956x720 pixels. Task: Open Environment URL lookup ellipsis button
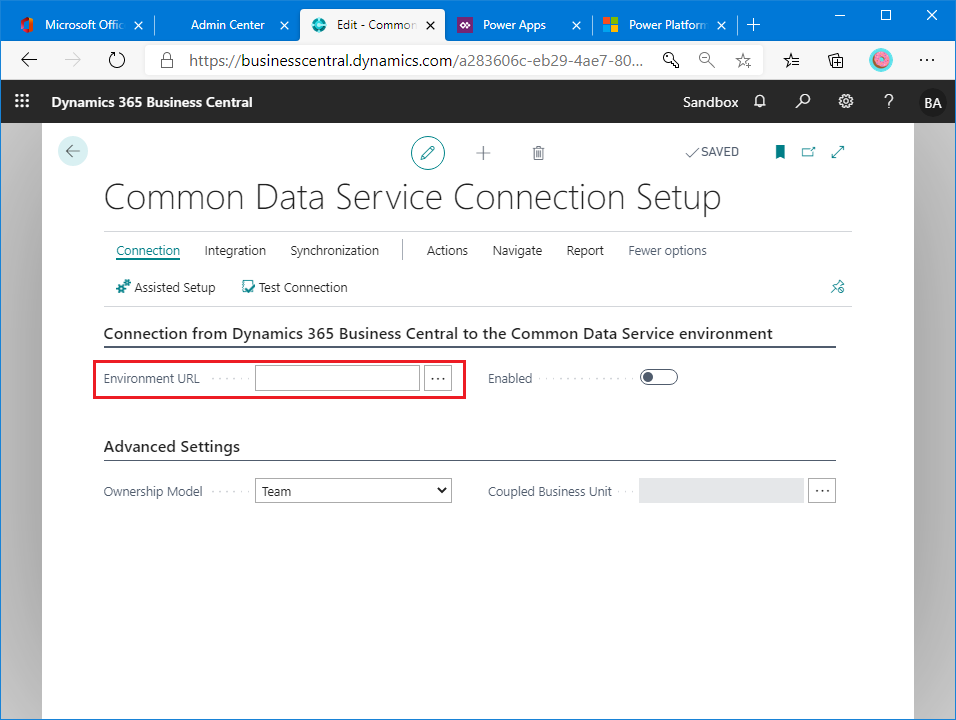point(438,379)
